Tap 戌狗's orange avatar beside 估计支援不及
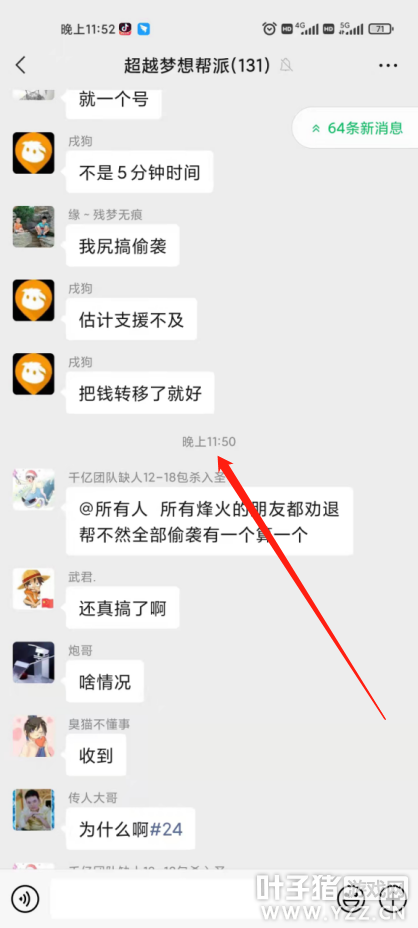Screen dimensions: 418x928 [x=33, y=300]
